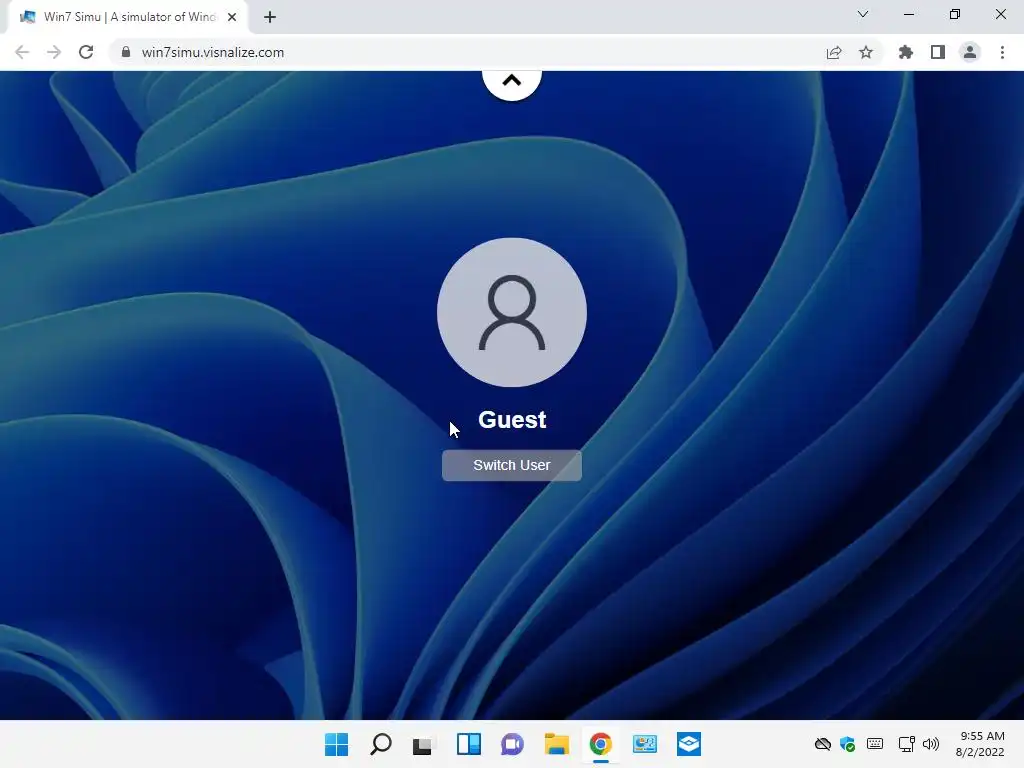Open the Control Panel taskbar icon

(x=645, y=744)
